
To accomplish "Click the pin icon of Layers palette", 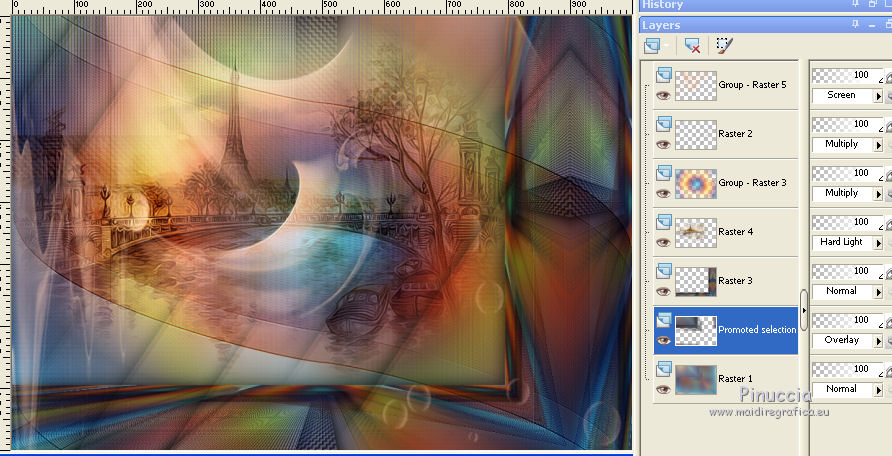I will pyautogui.click(x=855, y=24).
